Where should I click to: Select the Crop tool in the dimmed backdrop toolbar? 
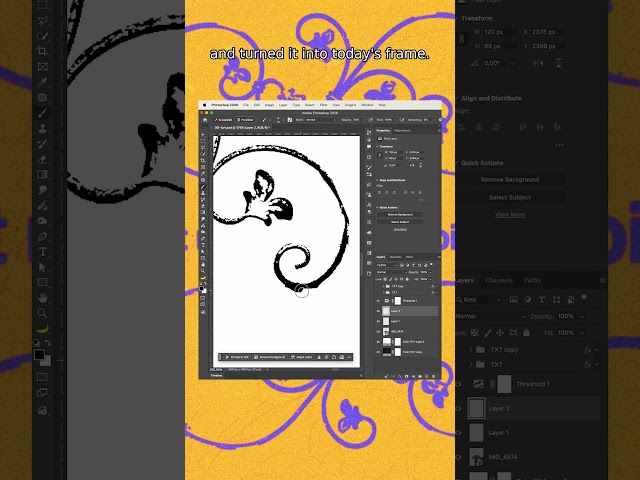pyautogui.click(x=42, y=51)
